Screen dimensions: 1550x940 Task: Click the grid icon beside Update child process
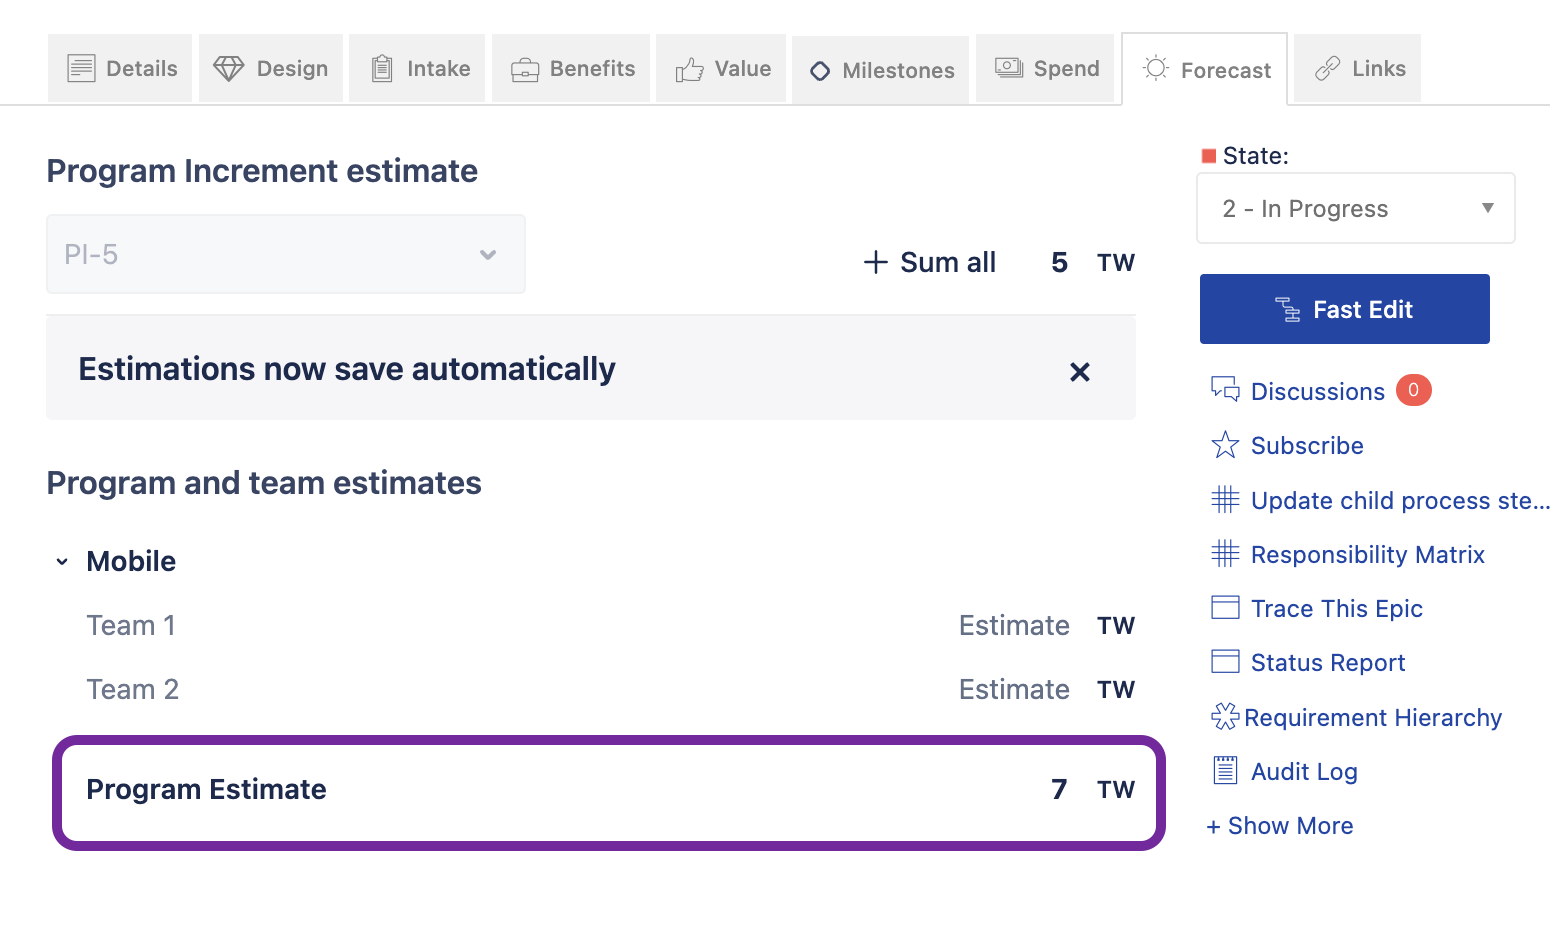click(x=1225, y=499)
